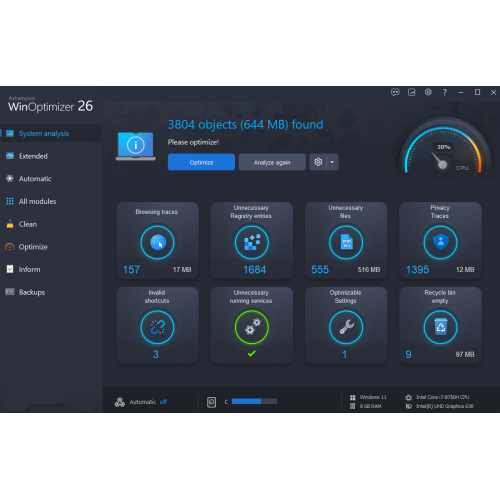500x500 pixels.
Task: Click the Privacy Traces shield icon
Action: coord(440,242)
